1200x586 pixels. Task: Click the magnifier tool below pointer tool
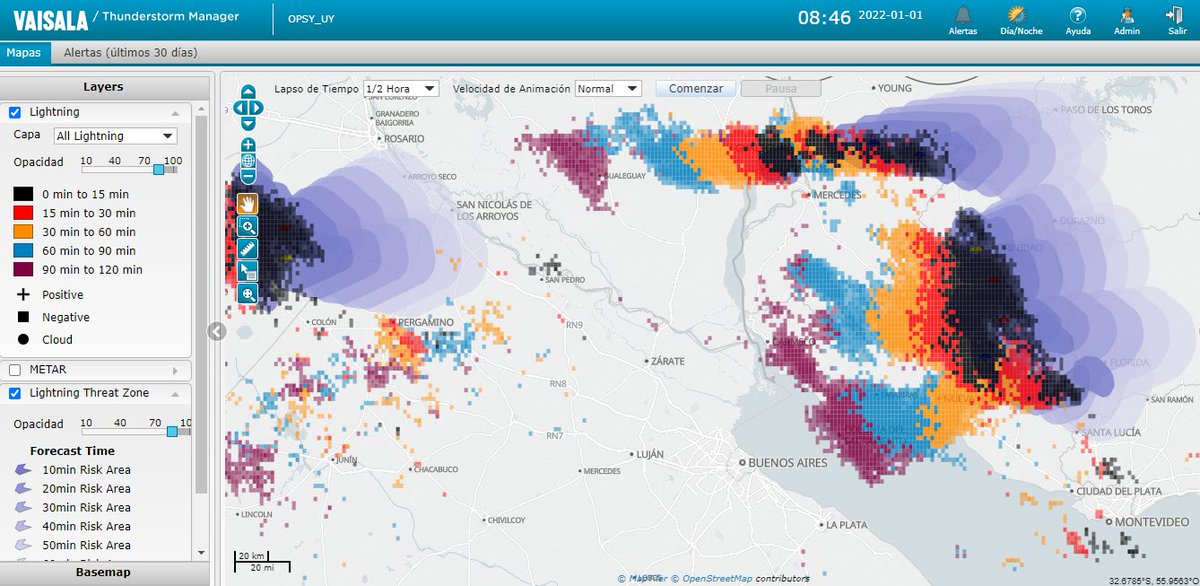(x=248, y=293)
